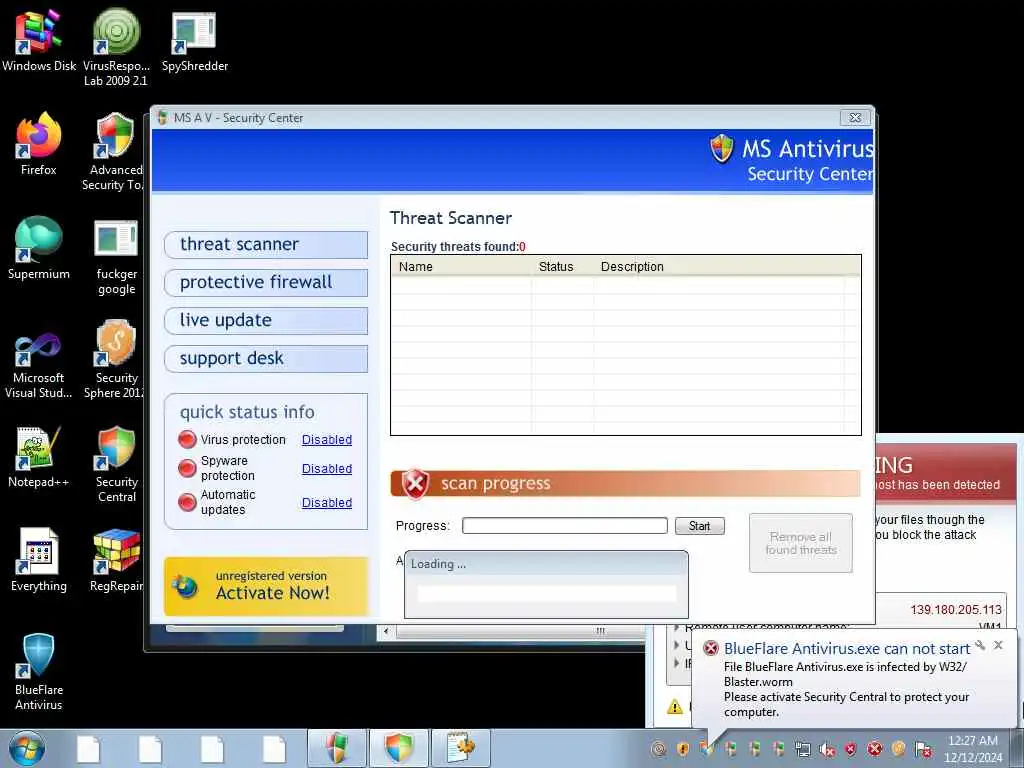Screen dimensions: 1024x768
Task: Click the wrench icon in the BlueFlare balloon
Action: (x=980, y=645)
